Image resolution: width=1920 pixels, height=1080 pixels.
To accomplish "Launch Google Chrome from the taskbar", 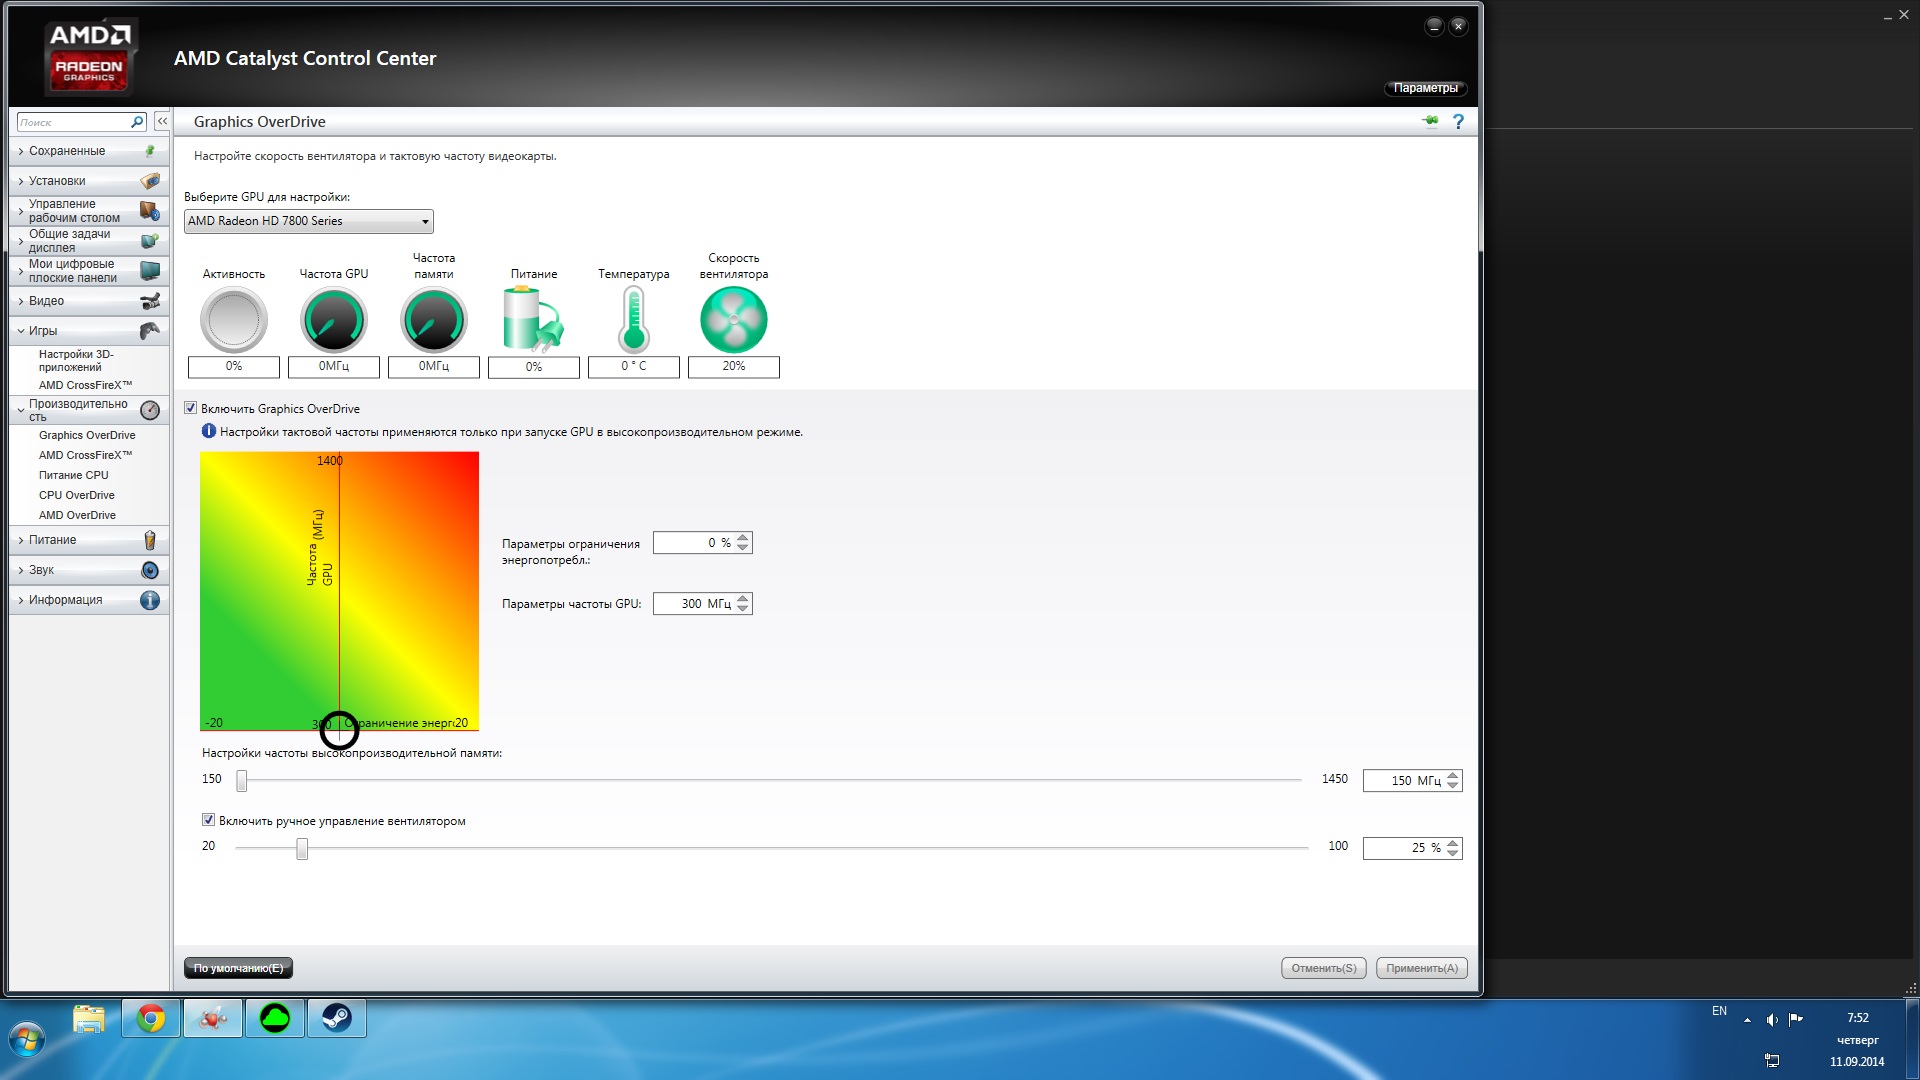I will pyautogui.click(x=151, y=1018).
